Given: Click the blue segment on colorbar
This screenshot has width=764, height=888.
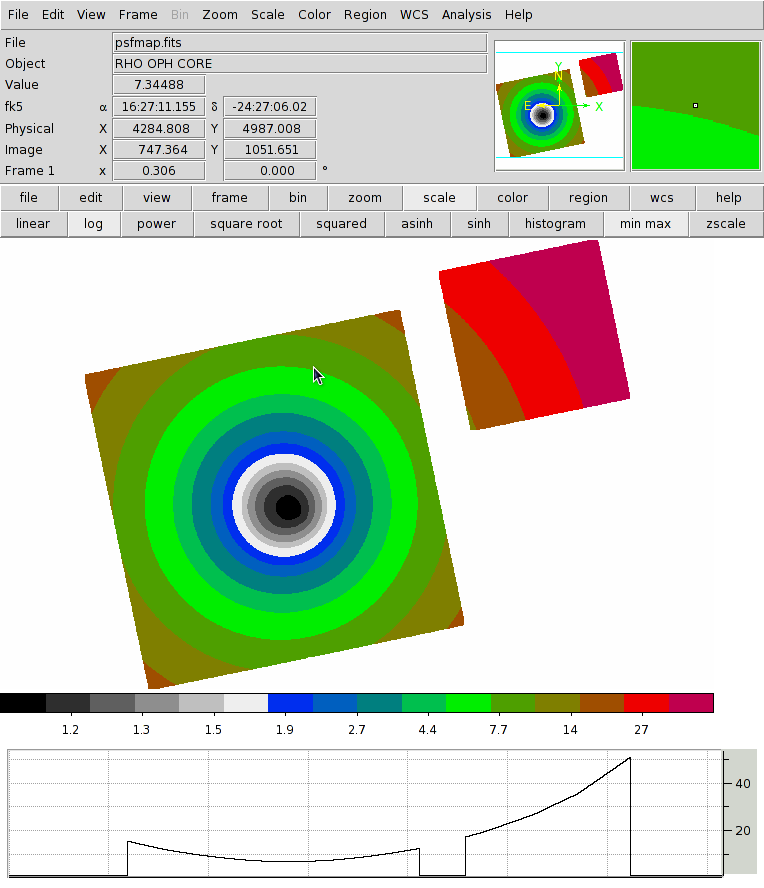Looking at the screenshot, I should (290, 703).
